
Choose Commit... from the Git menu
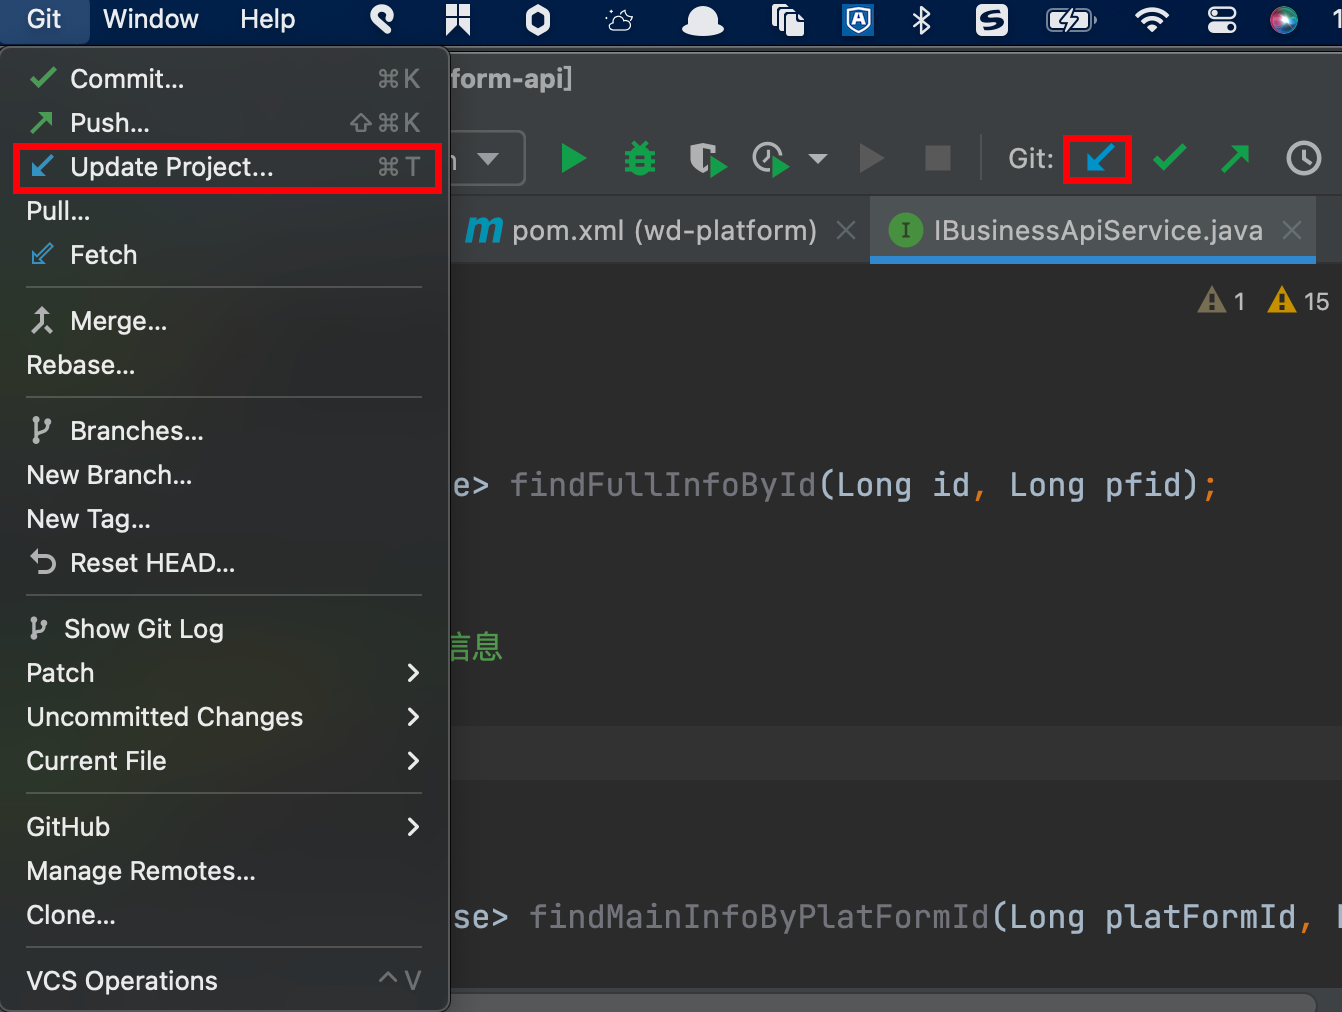tap(225, 79)
